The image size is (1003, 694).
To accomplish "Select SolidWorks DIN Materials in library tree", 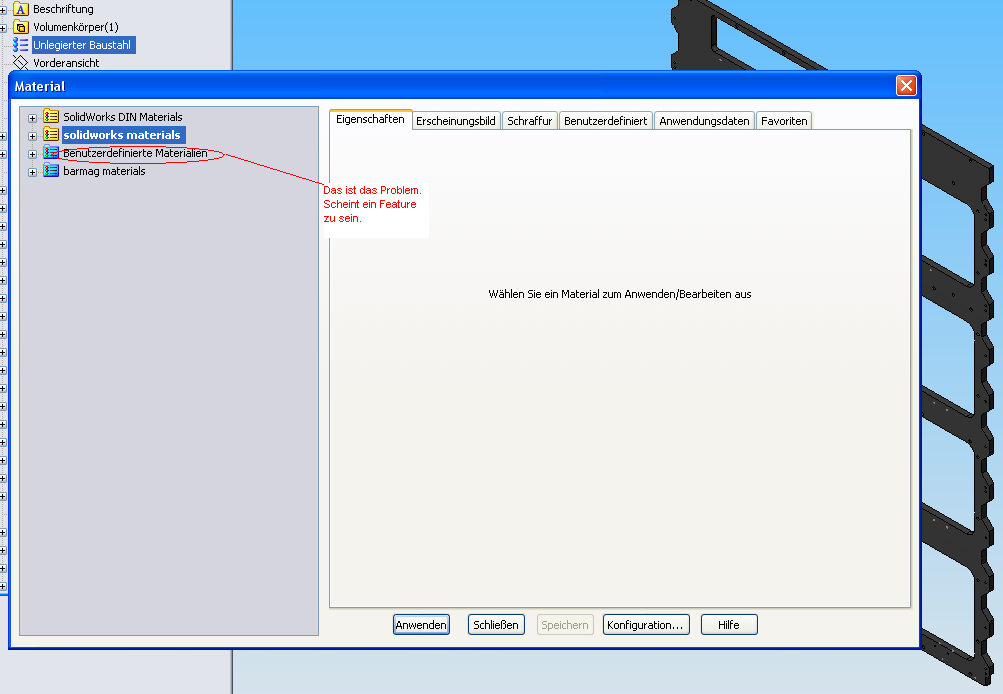I will point(123,117).
